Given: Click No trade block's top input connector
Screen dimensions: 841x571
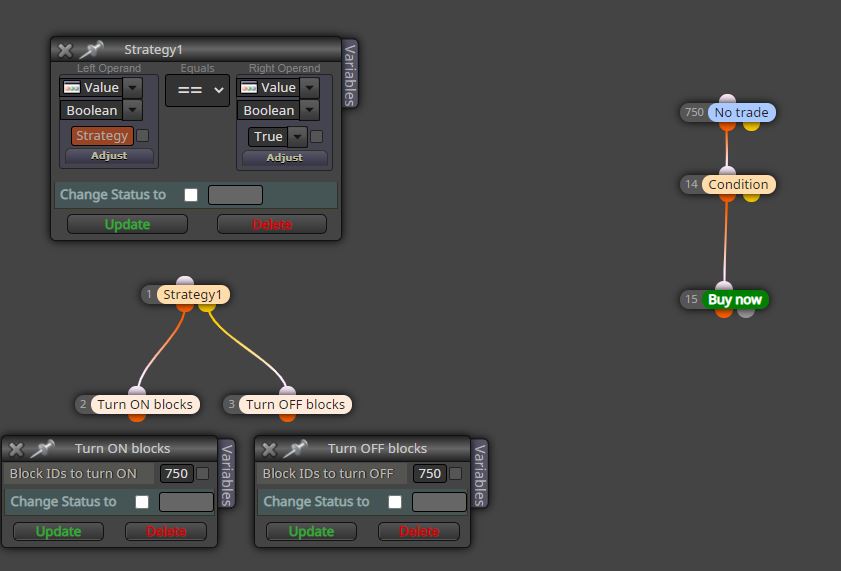Looking at the screenshot, I should coord(727,99).
